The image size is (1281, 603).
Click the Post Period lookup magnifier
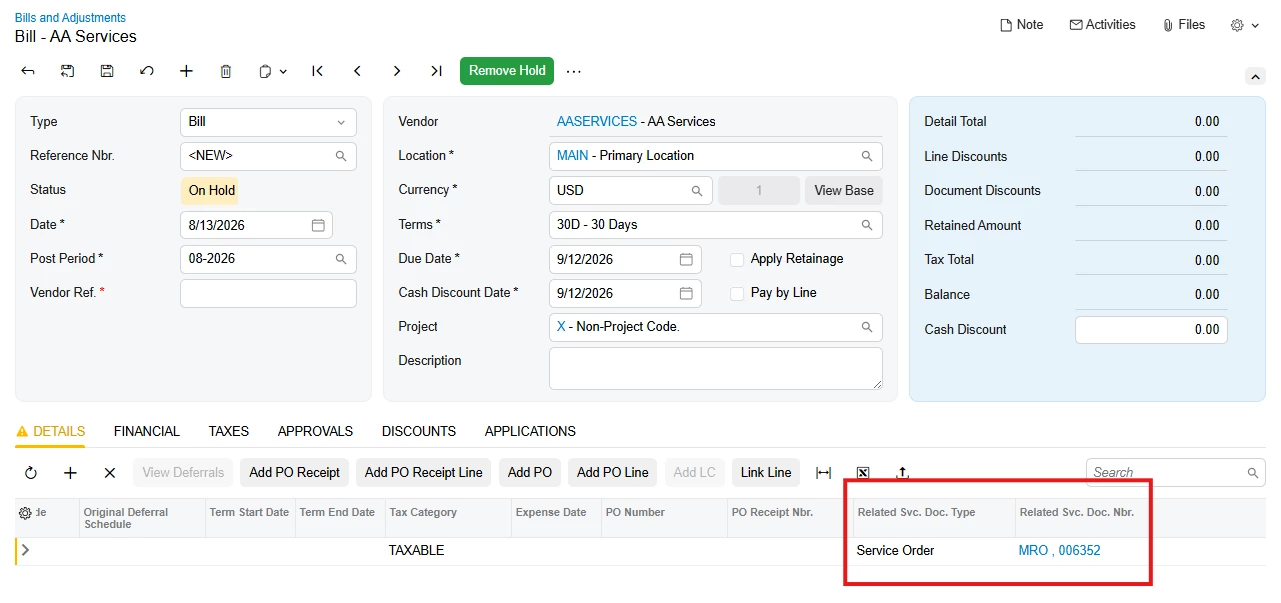pyautogui.click(x=341, y=259)
